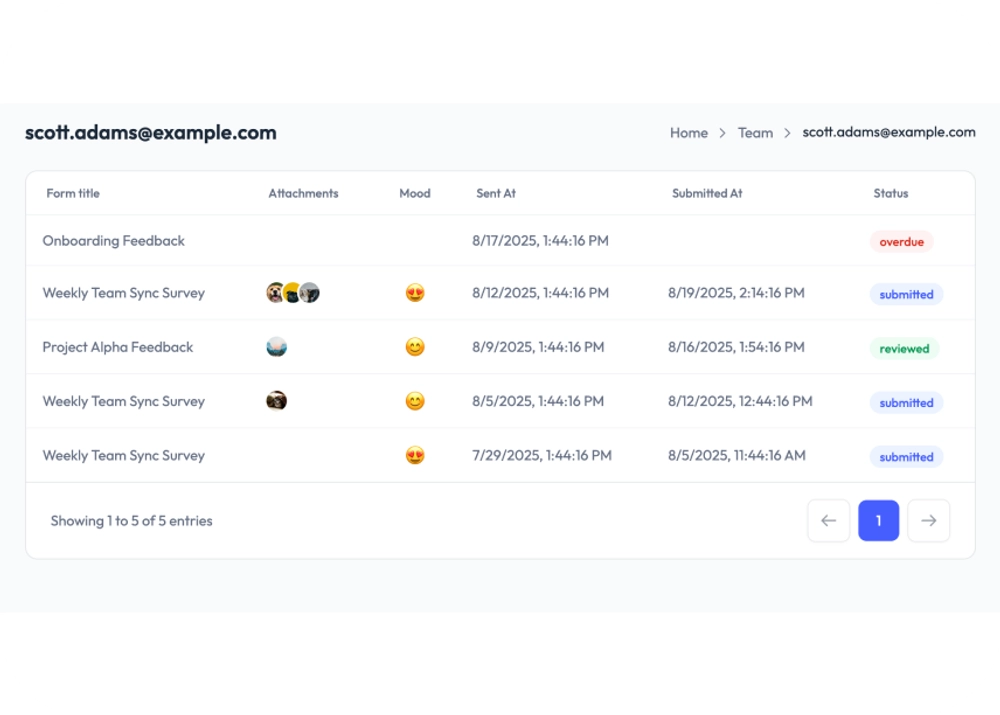The width and height of the screenshot is (1000, 715).
Task: Click sent date 8/17/2025, 1:44:16 PM
Action: [540, 240]
